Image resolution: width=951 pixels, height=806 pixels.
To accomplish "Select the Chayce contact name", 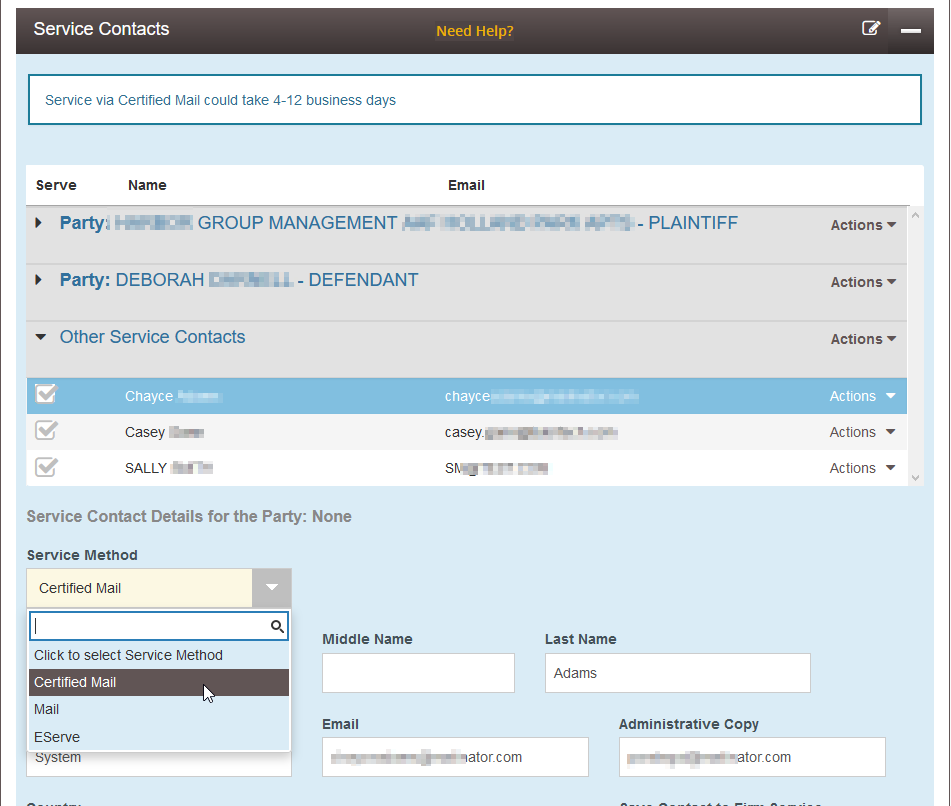I will (x=173, y=396).
